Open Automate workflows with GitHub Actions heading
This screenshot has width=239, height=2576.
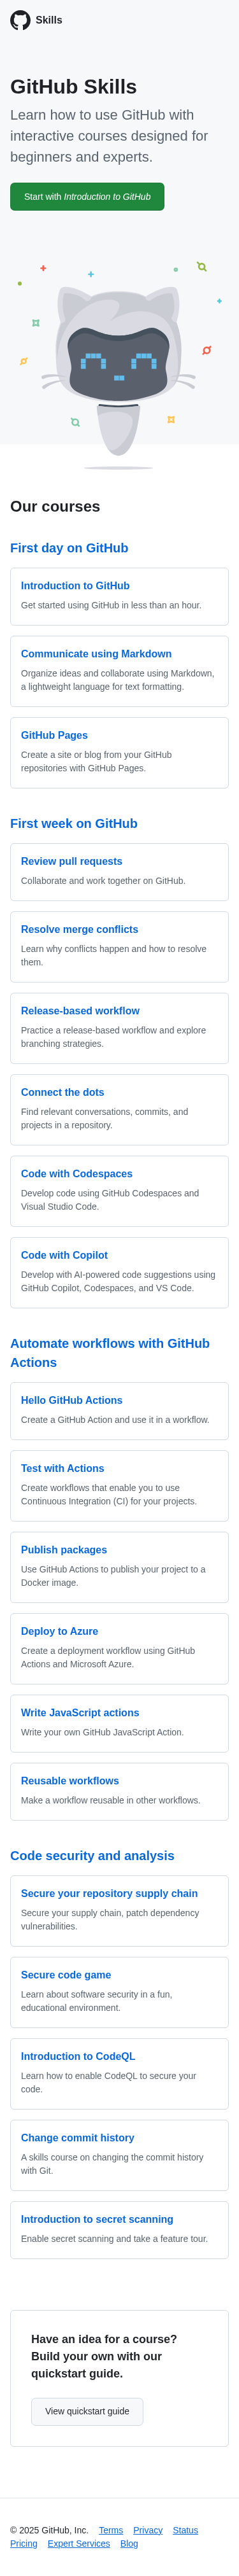click(110, 1353)
